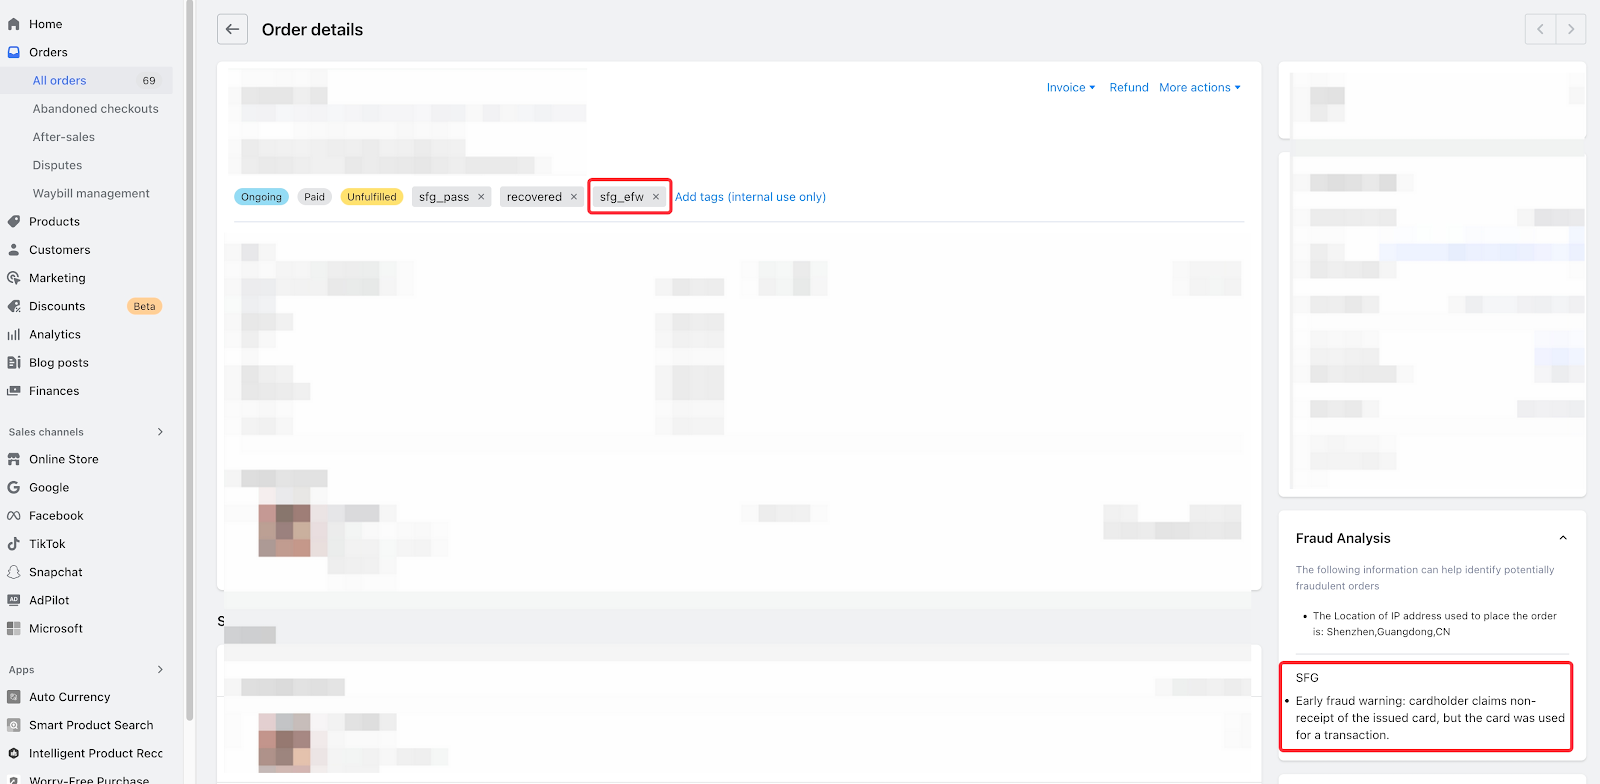The image size is (1600, 784).
Task: Expand the Apps section
Action: point(160,670)
